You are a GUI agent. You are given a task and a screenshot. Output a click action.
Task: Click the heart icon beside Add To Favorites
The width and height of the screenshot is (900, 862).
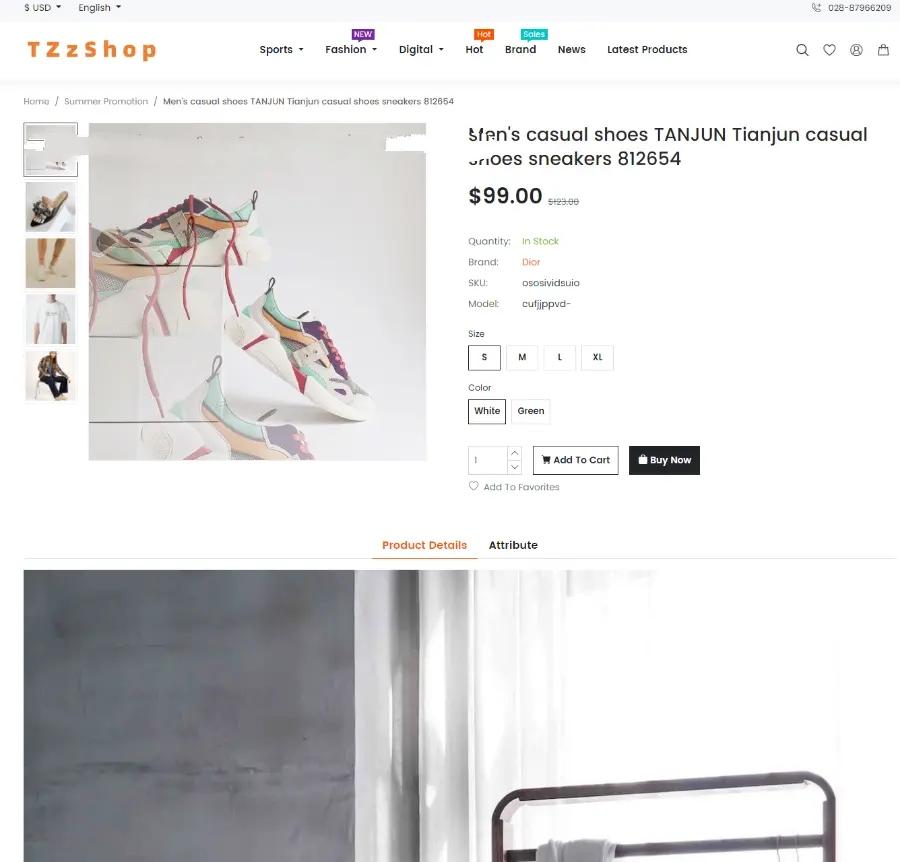pyautogui.click(x=474, y=486)
